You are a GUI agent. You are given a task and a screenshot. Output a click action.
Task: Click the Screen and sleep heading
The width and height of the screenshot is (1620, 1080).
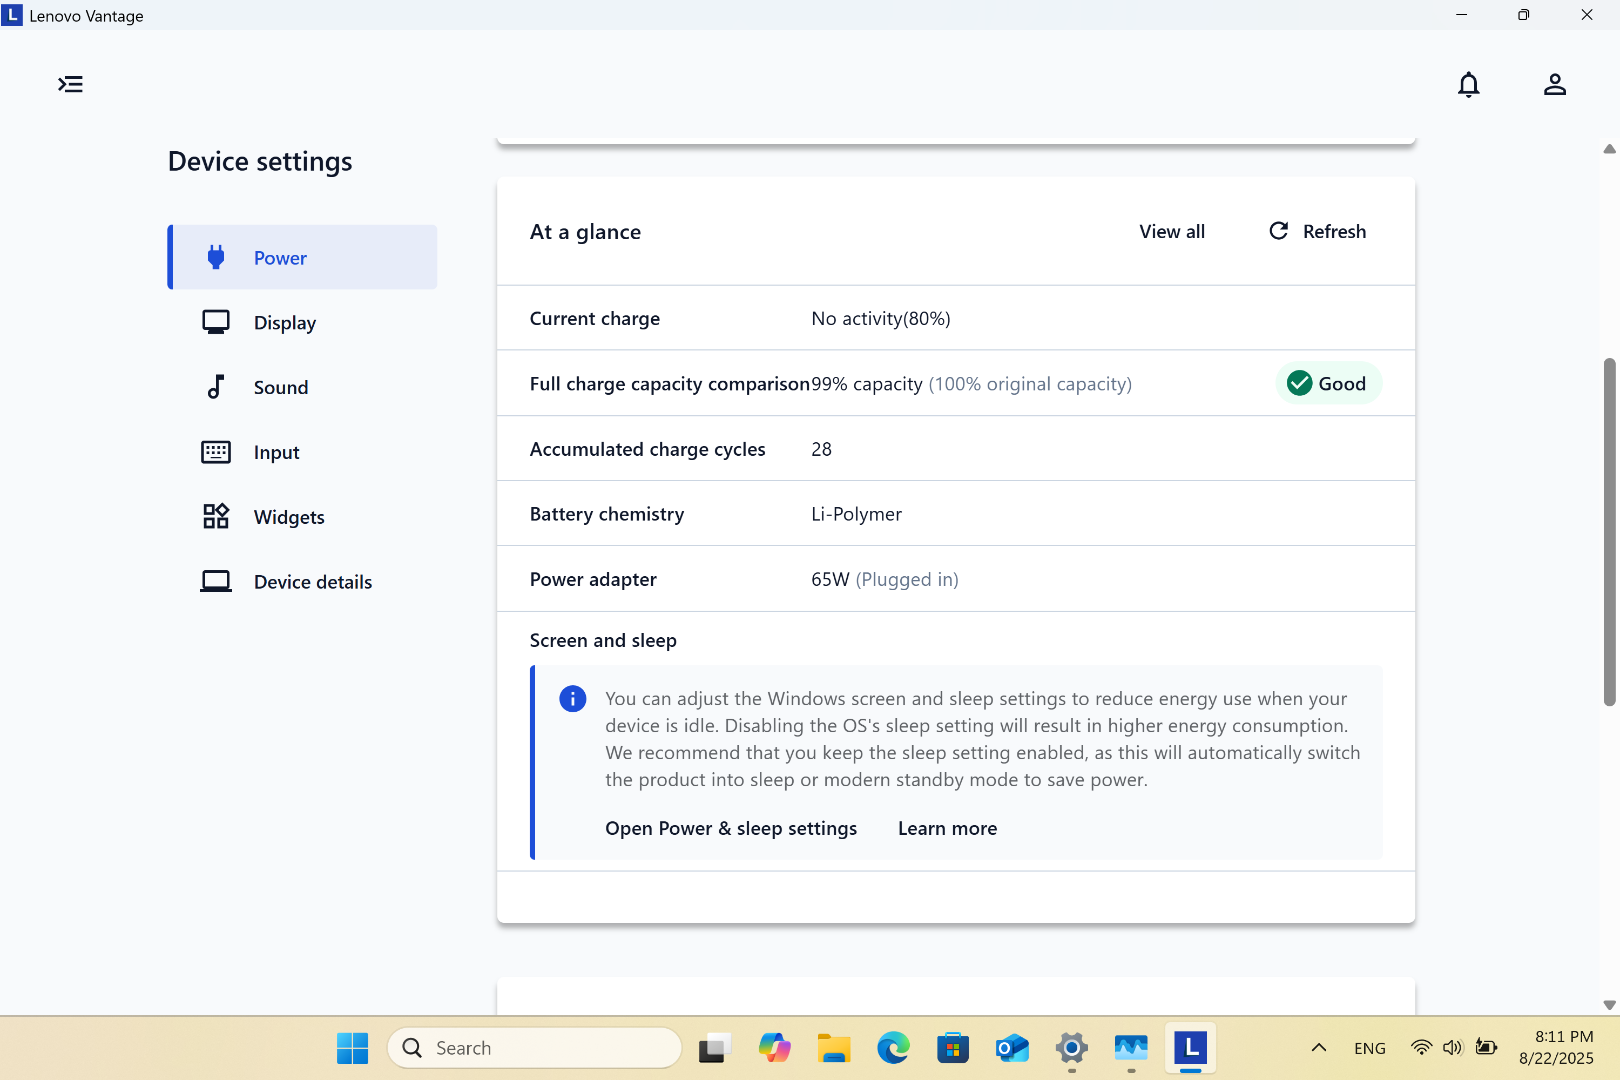click(603, 640)
